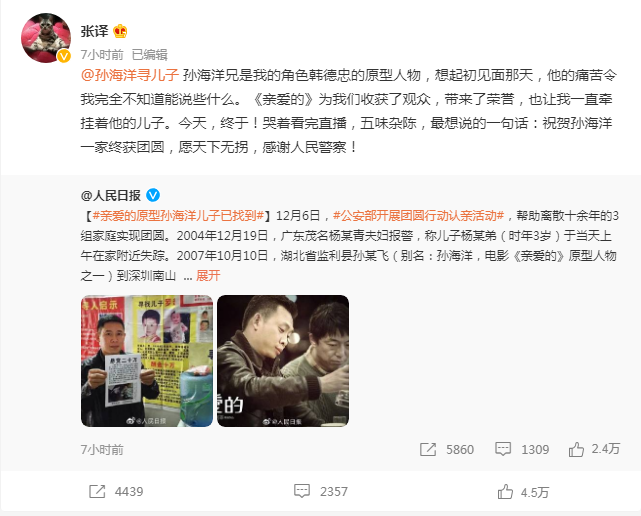Click the quoted post's 7小时前 timestamp
This screenshot has height=516, width=641.
(102, 450)
